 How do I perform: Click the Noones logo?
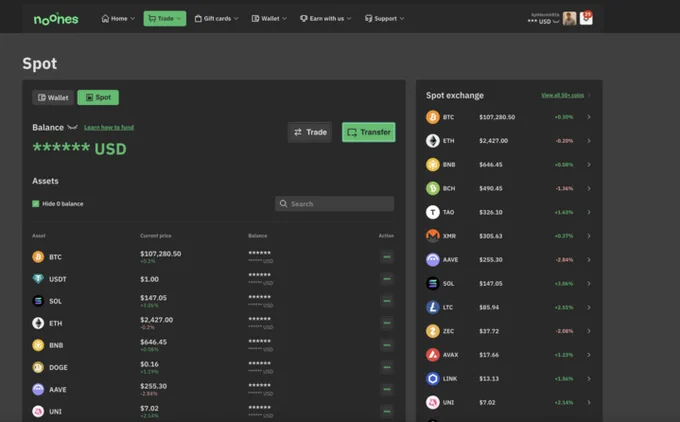click(56, 19)
